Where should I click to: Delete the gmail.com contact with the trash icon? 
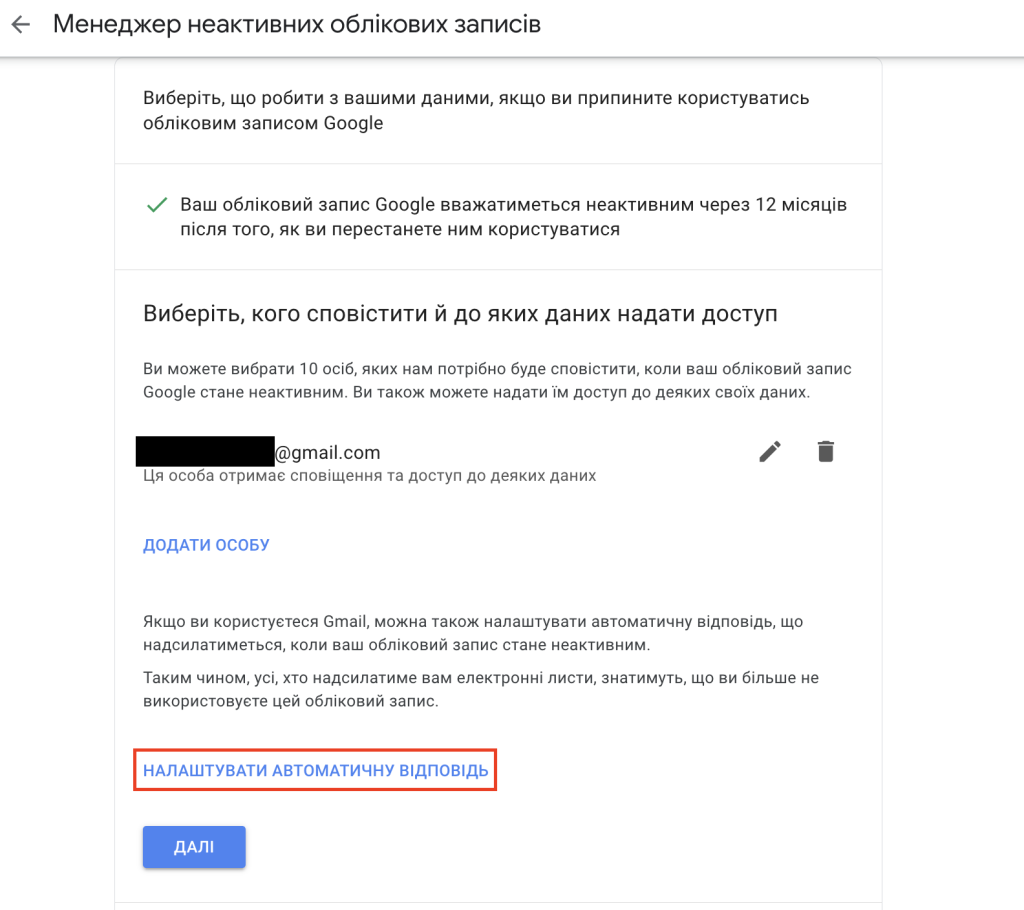(825, 451)
